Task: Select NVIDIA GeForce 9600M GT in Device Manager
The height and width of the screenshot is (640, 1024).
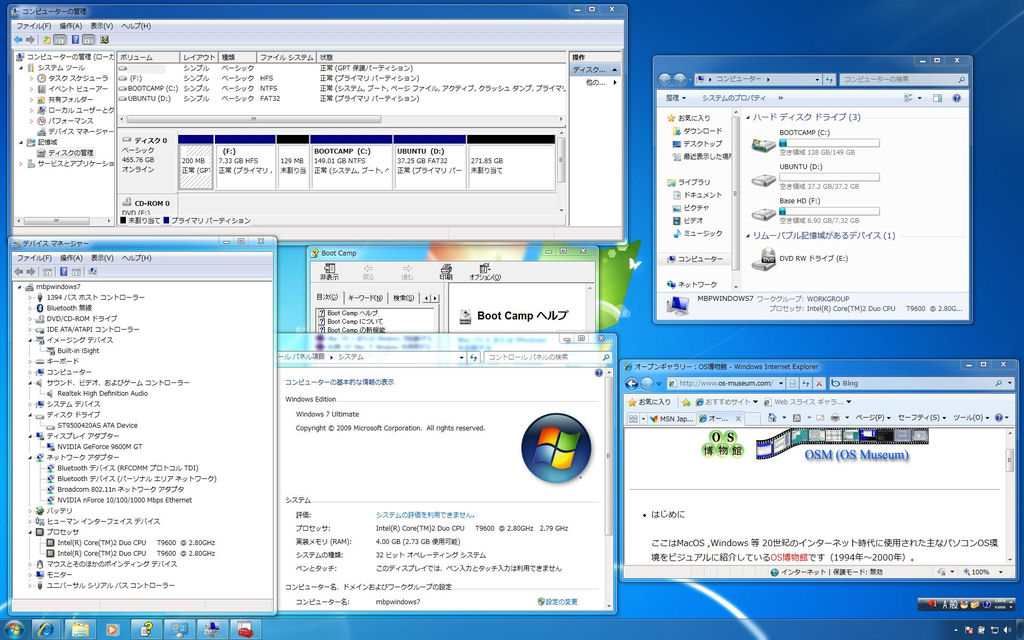Action: click(99, 447)
